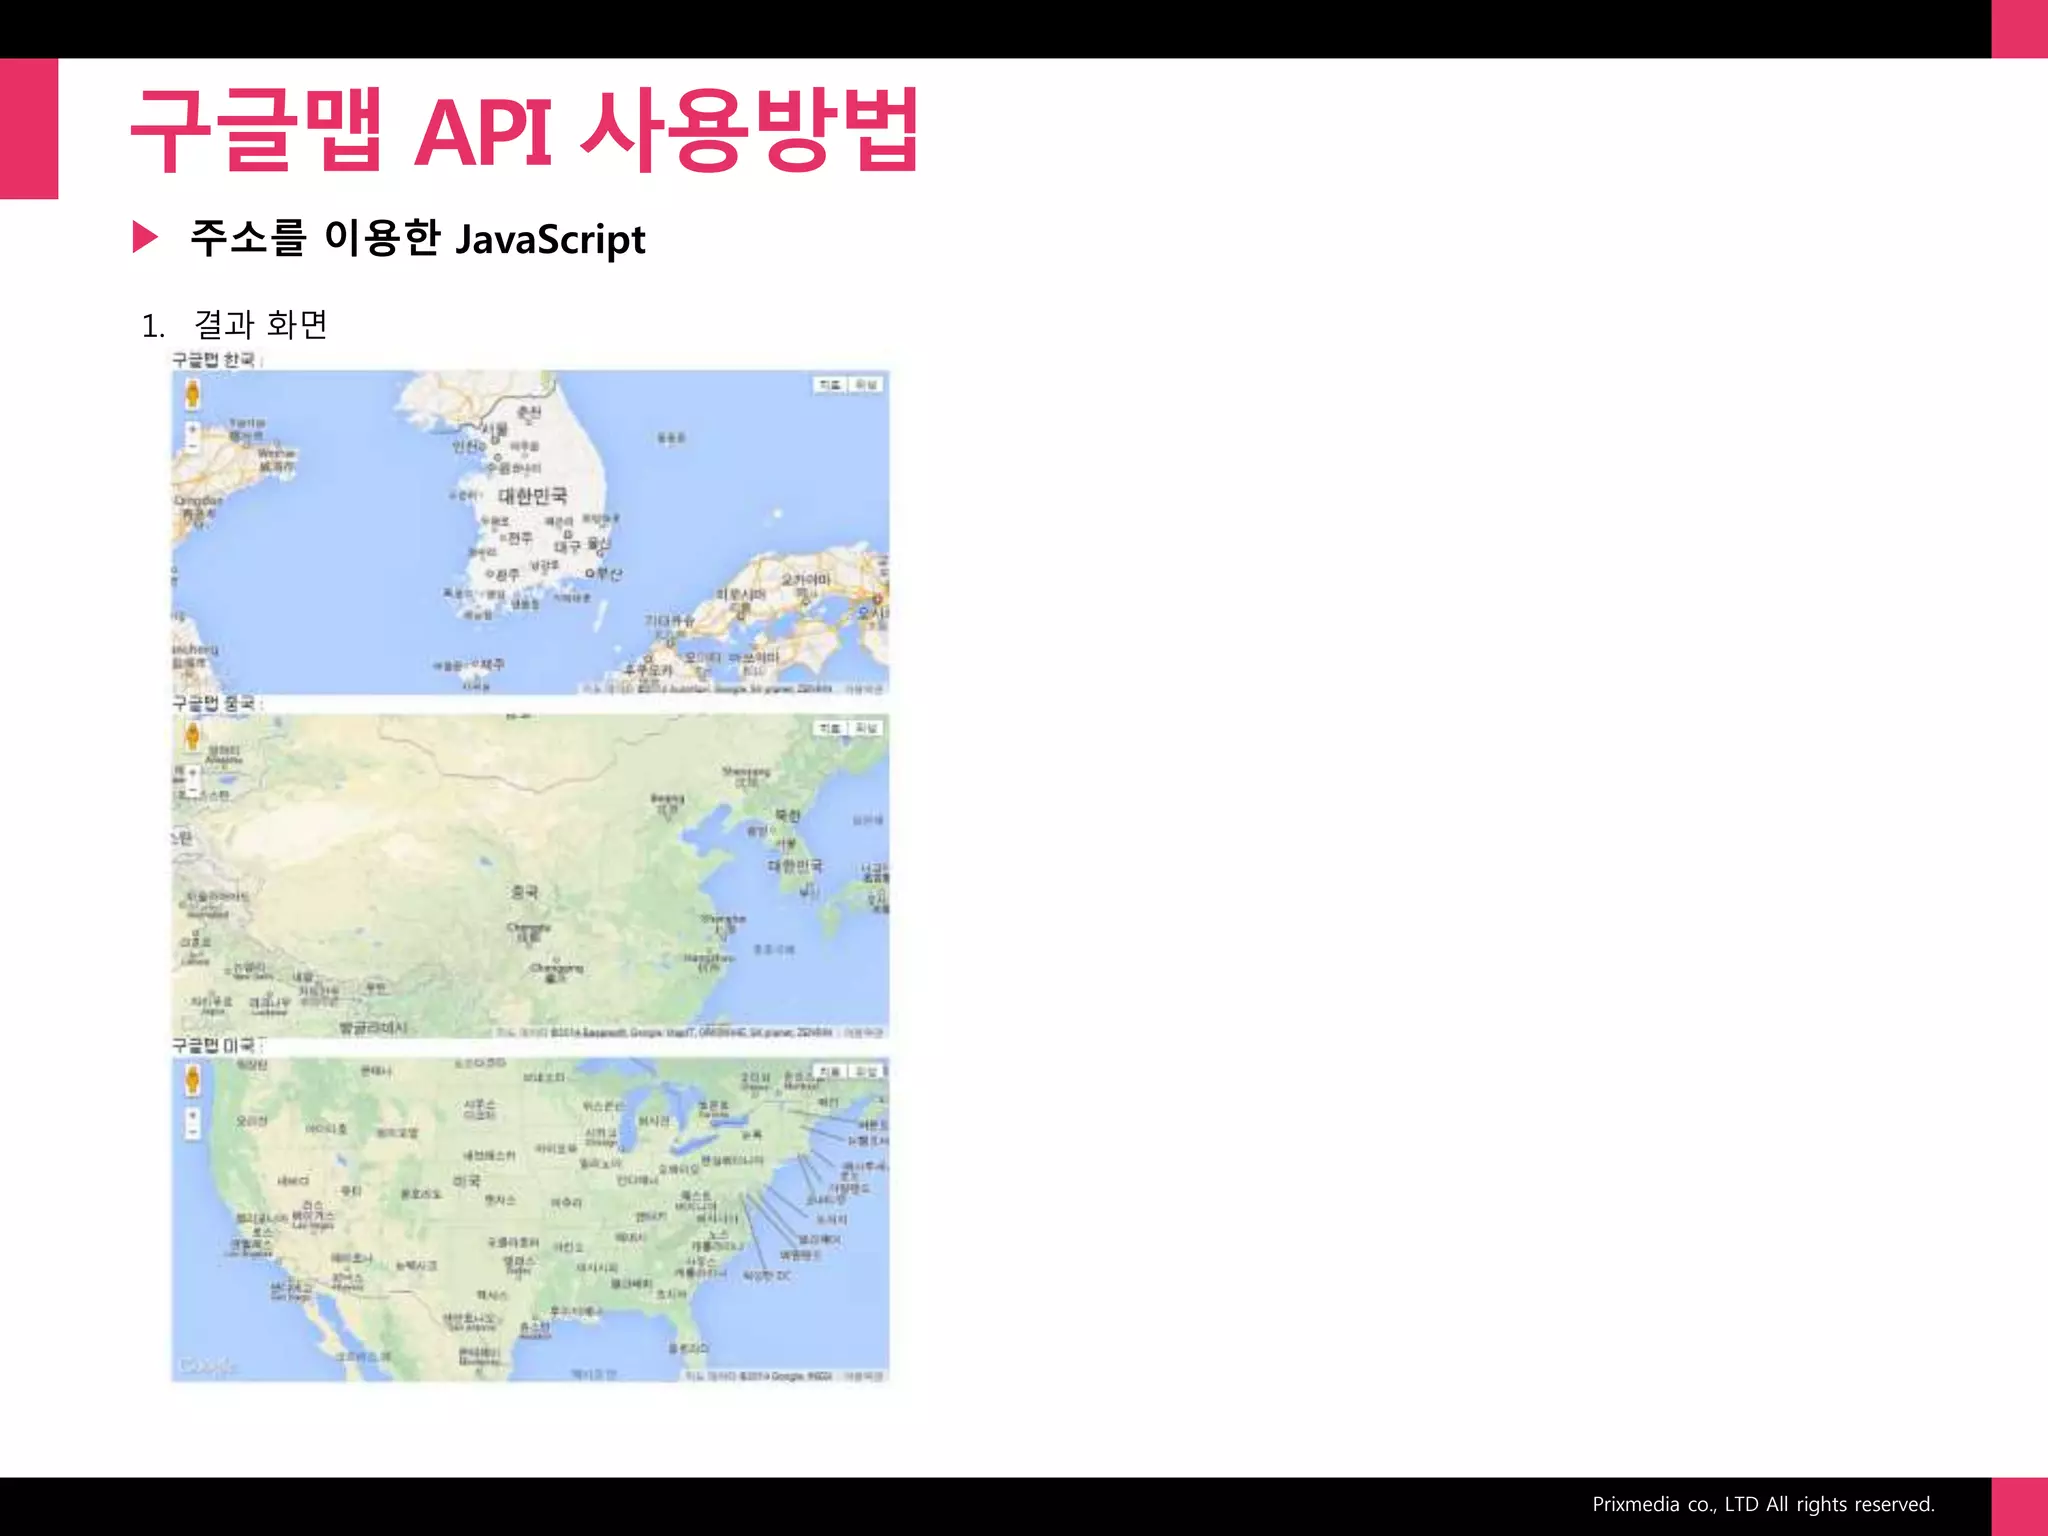This screenshot has width=2048, height=1536.
Task: Switch Korea map to 위성 satellite view
Action: point(866,385)
